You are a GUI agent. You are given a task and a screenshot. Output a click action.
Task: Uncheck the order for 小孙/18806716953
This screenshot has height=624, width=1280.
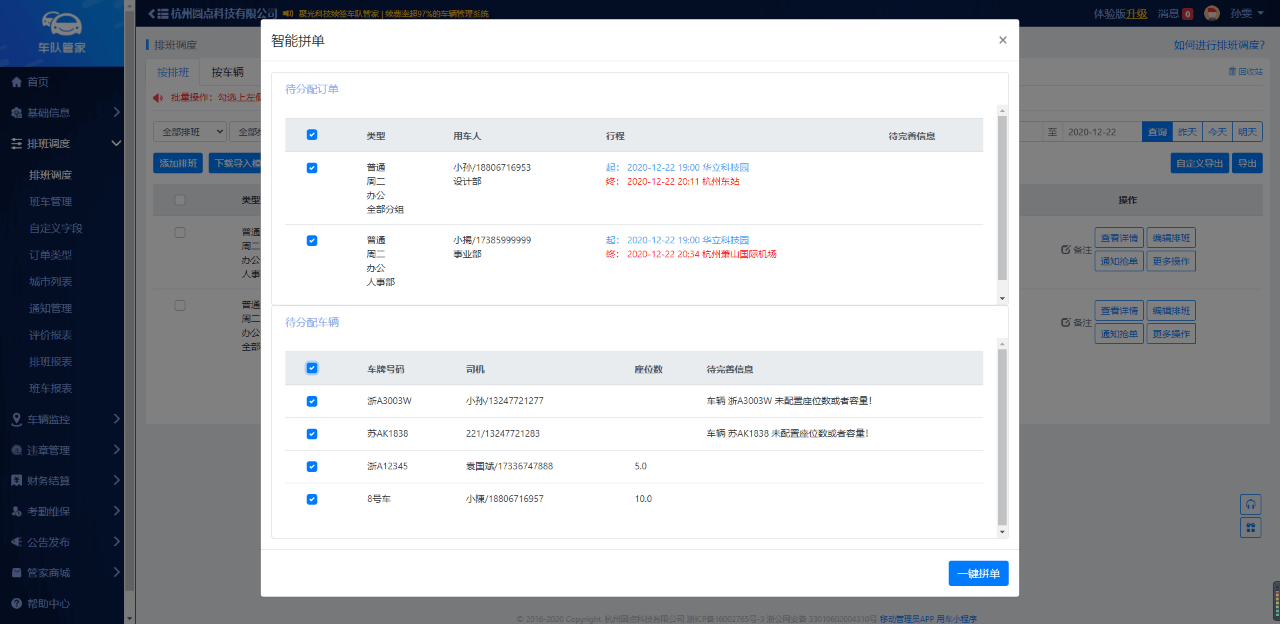point(312,168)
